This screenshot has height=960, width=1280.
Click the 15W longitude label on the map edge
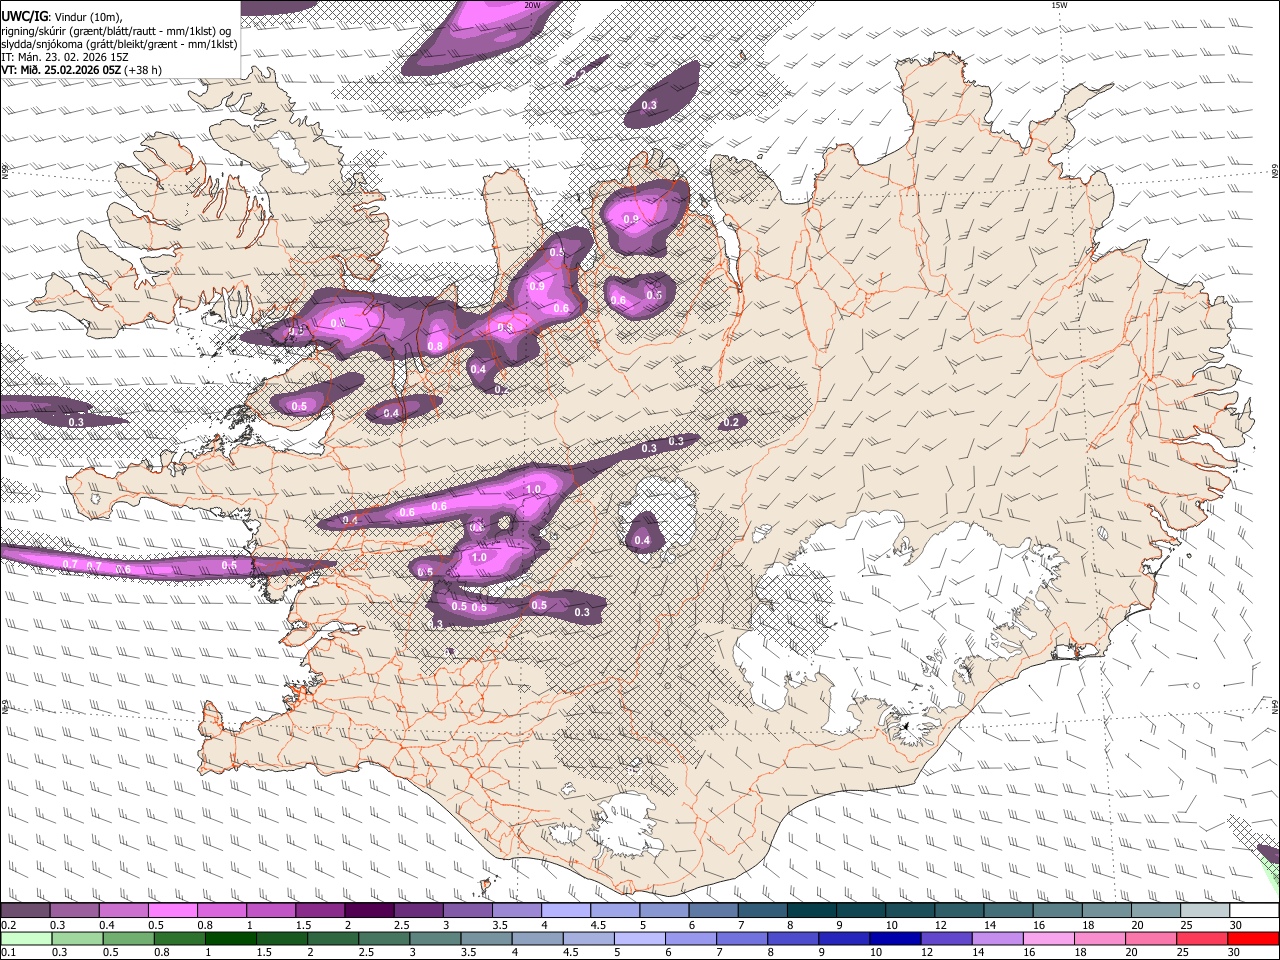pyautogui.click(x=1059, y=5)
